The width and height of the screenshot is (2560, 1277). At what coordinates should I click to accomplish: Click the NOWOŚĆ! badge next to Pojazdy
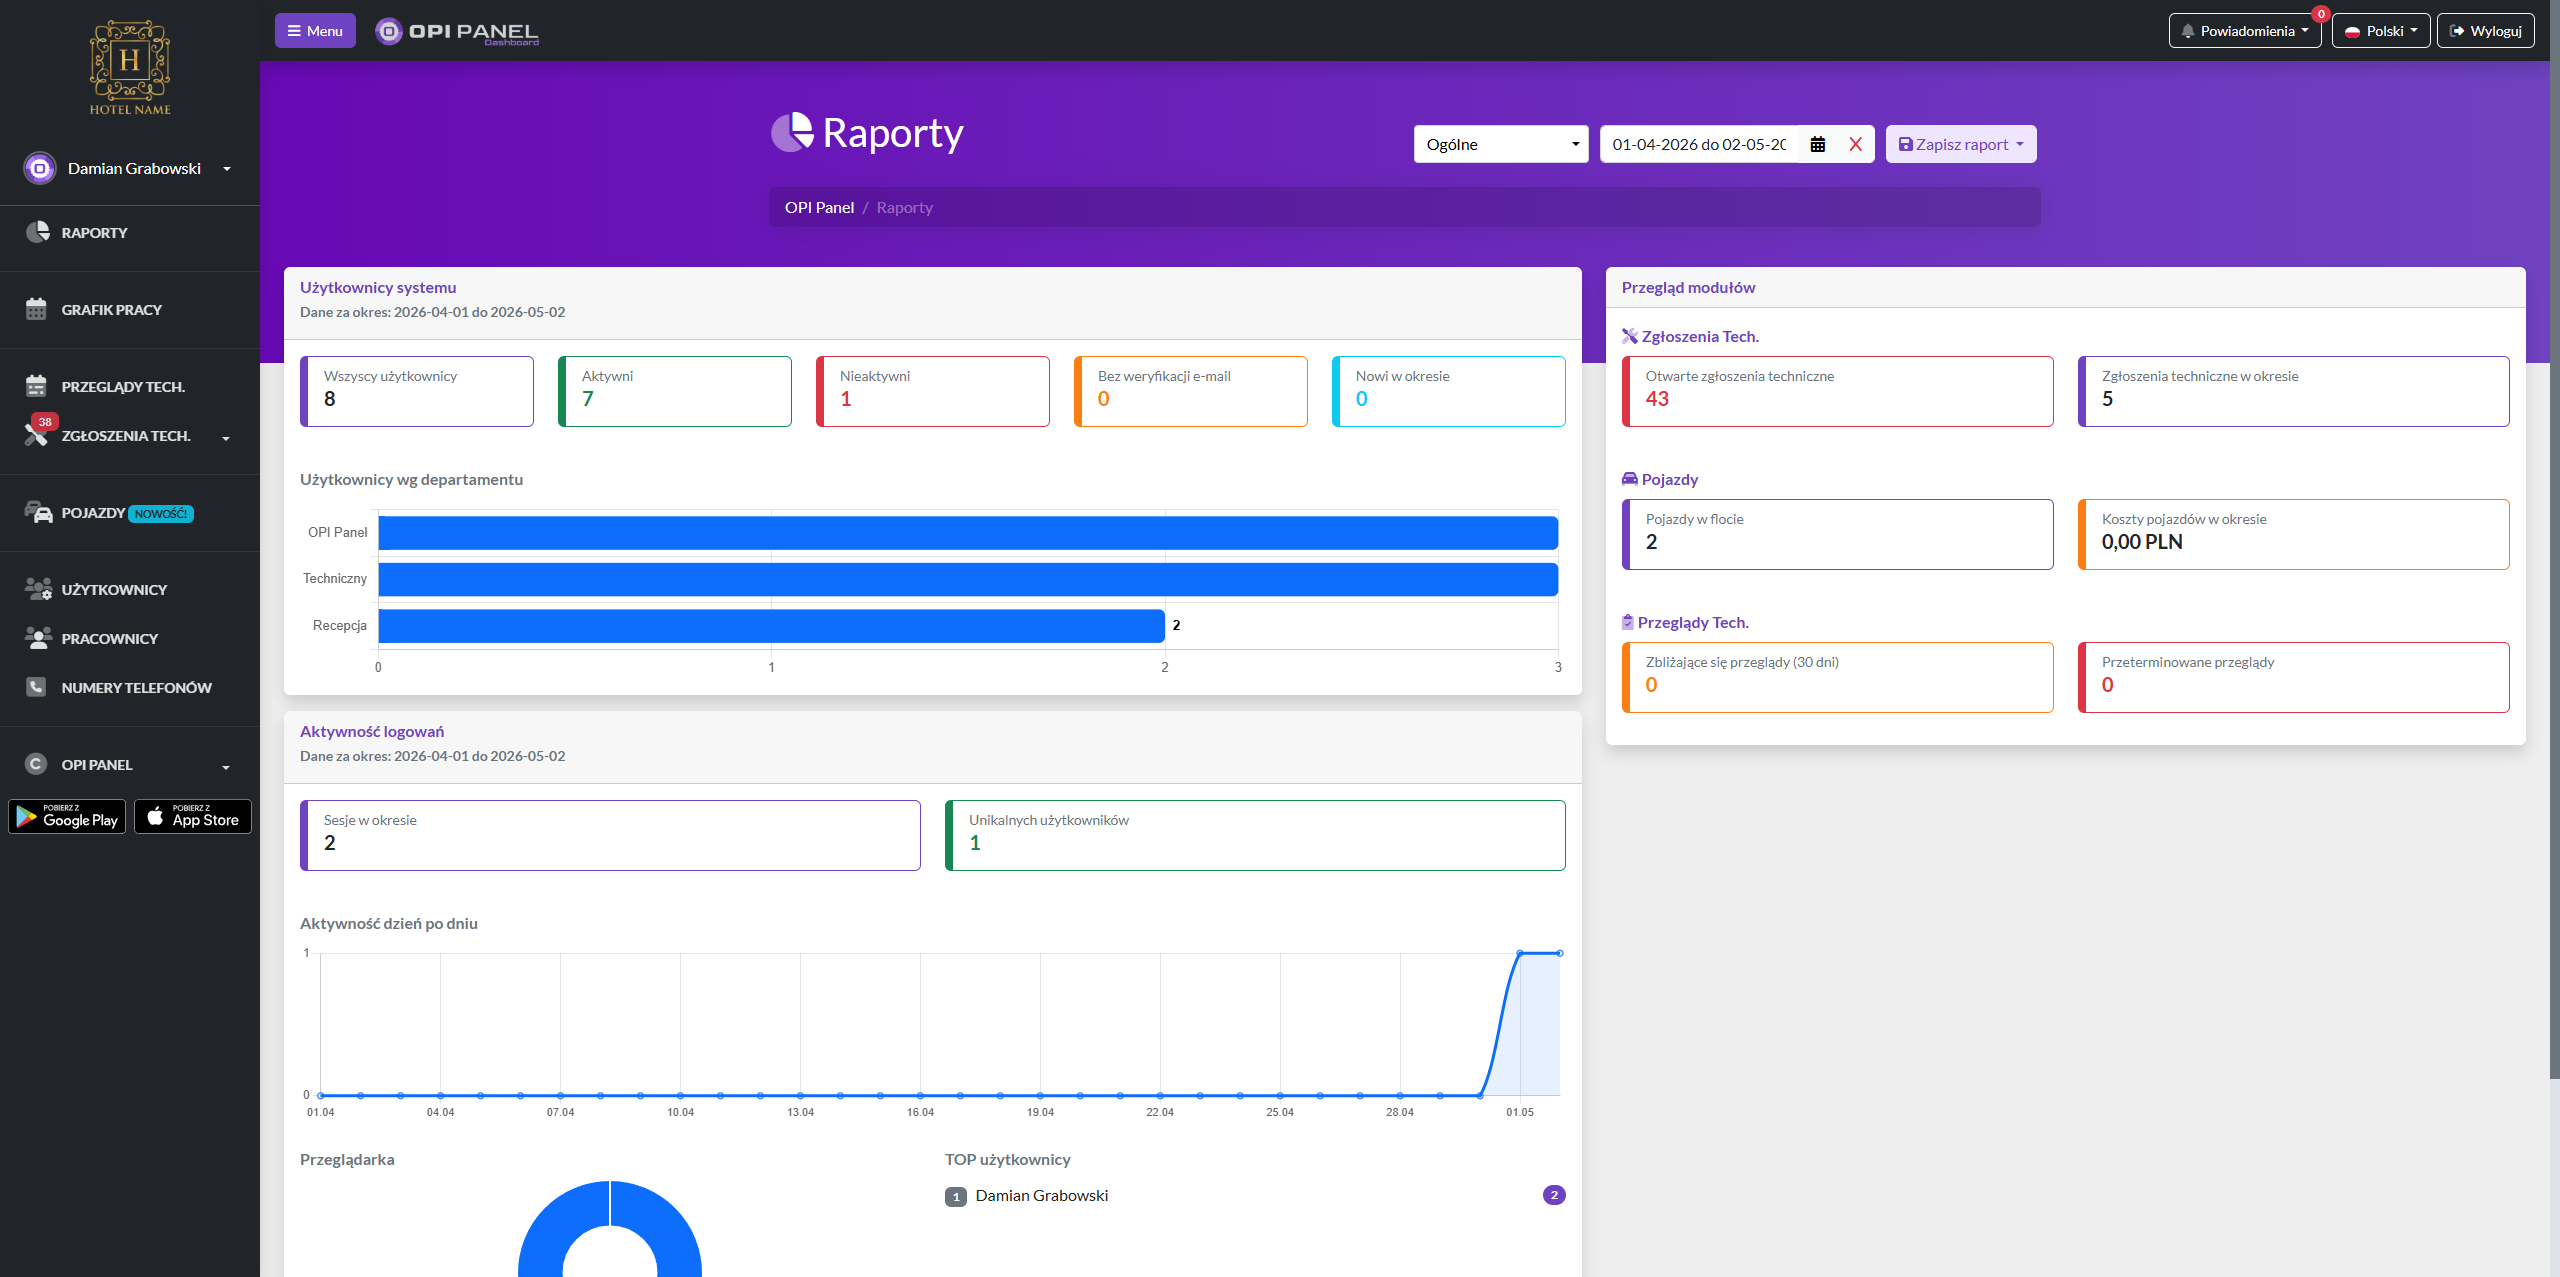click(161, 513)
